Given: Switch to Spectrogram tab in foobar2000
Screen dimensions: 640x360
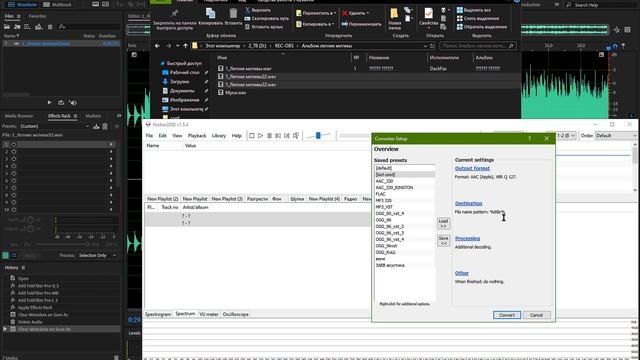Looking at the screenshot, I should [158, 314].
